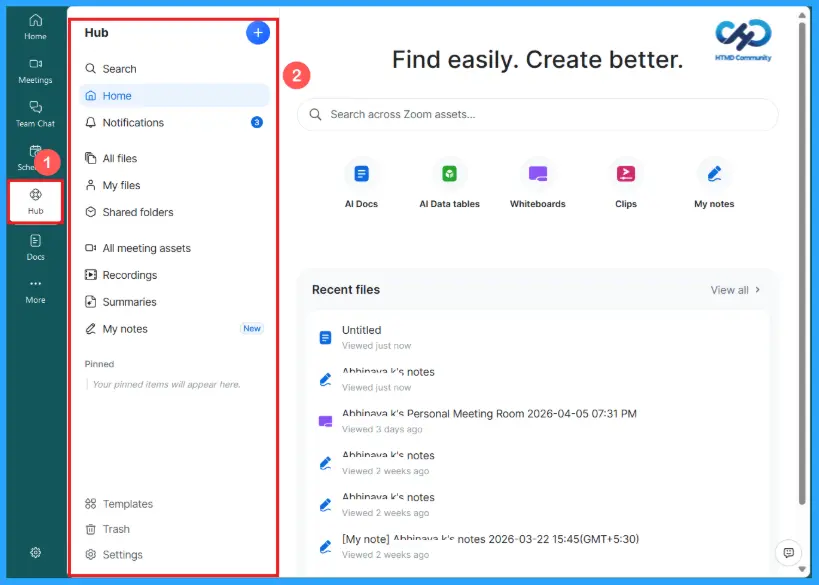The height and width of the screenshot is (585, 819).
Task: Click the purple whiteboard file icon
Action: [x=325, y=421]
